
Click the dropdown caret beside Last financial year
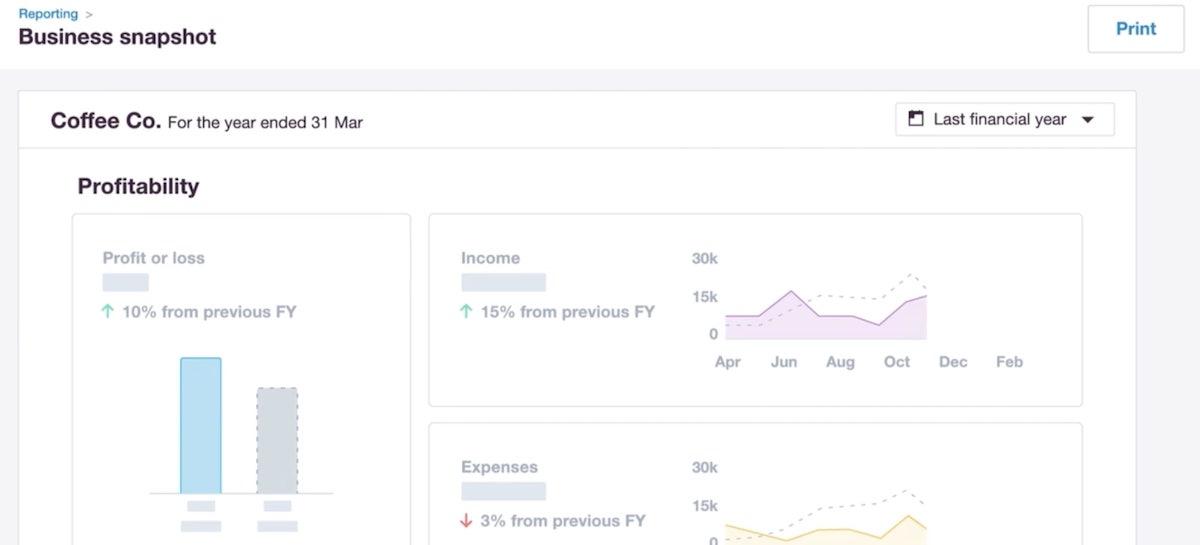click(1089, 120)
